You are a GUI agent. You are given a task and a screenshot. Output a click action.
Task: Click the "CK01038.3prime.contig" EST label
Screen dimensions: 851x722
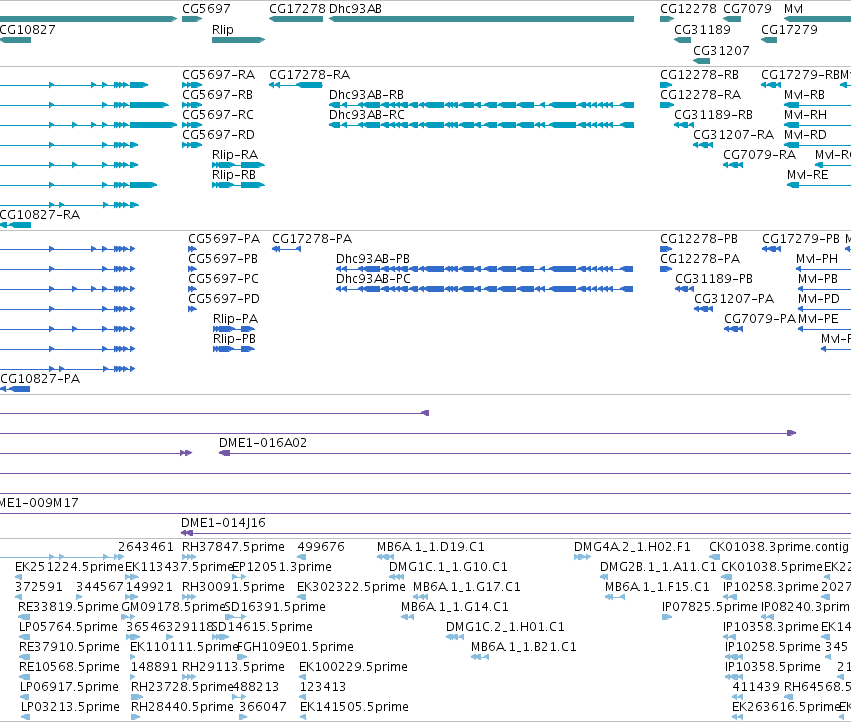[779, 546]
